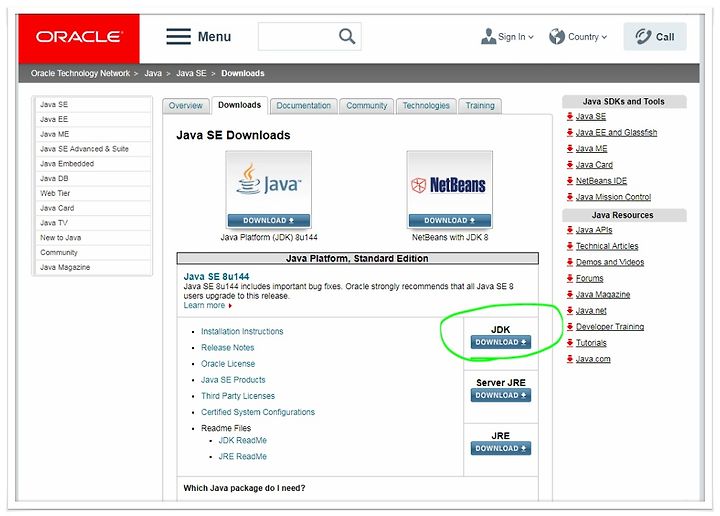Select Java DB in left sidebar

[x=93, y=178]
